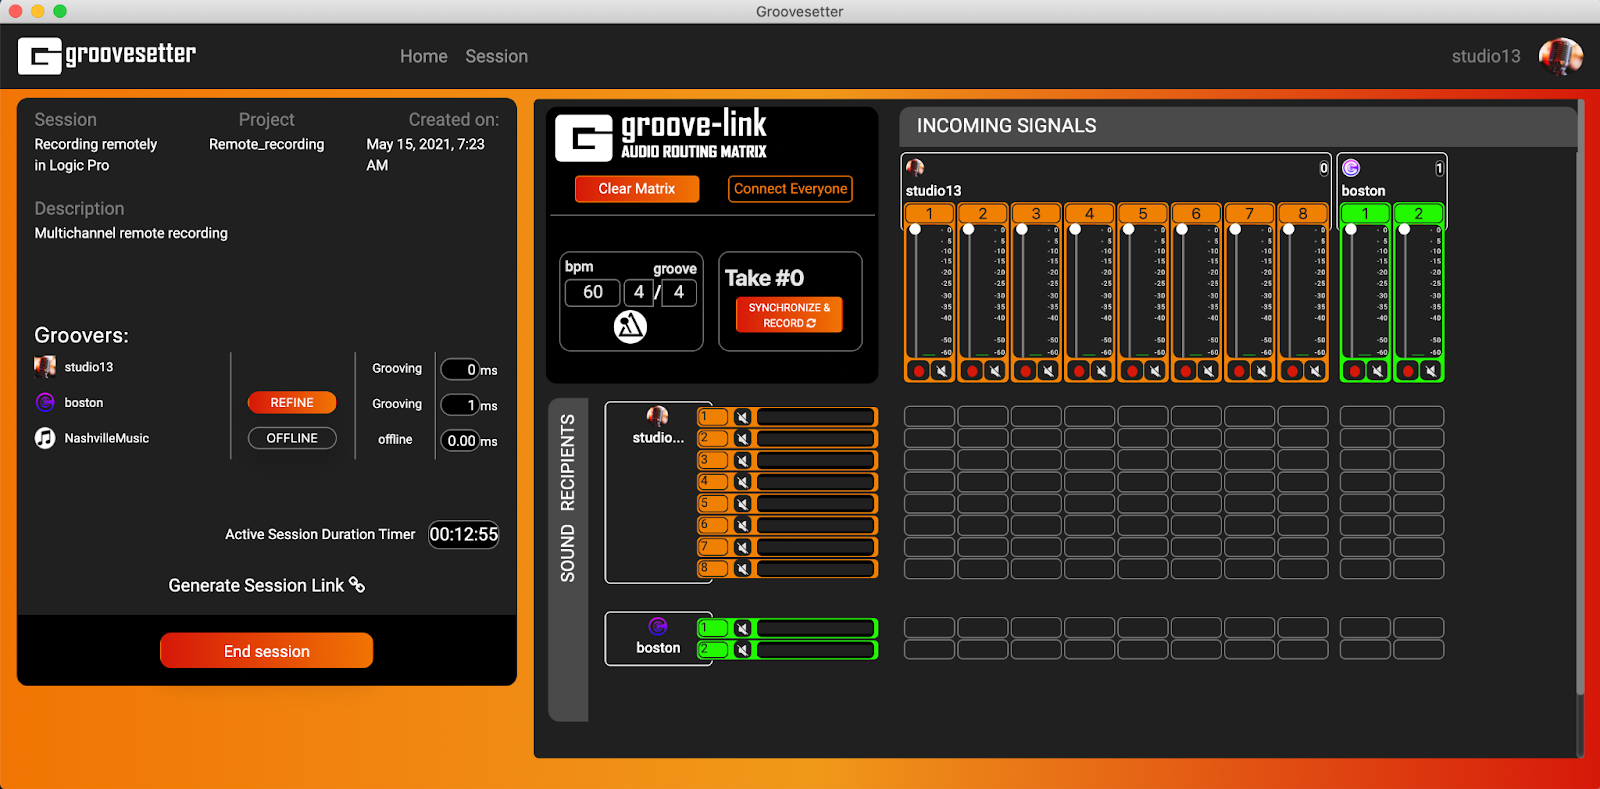Click Connect Everyone button

pos(790,189)
